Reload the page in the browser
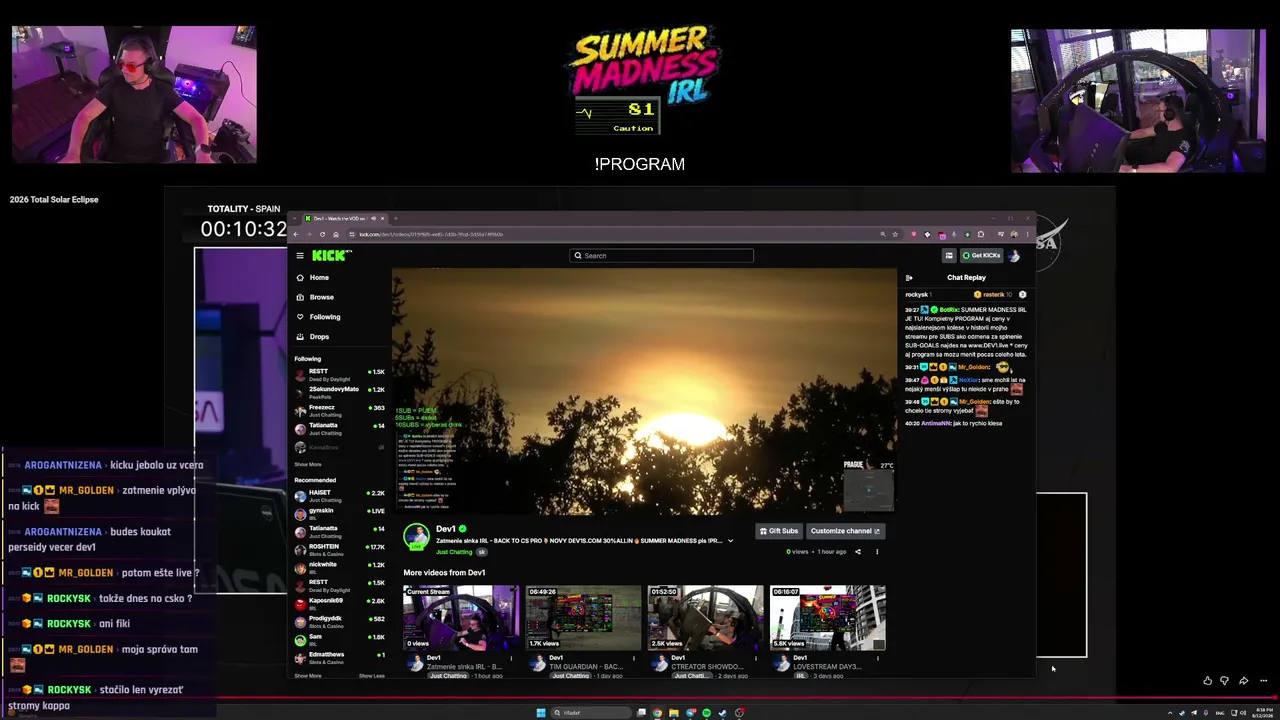 tap(322, 234)
